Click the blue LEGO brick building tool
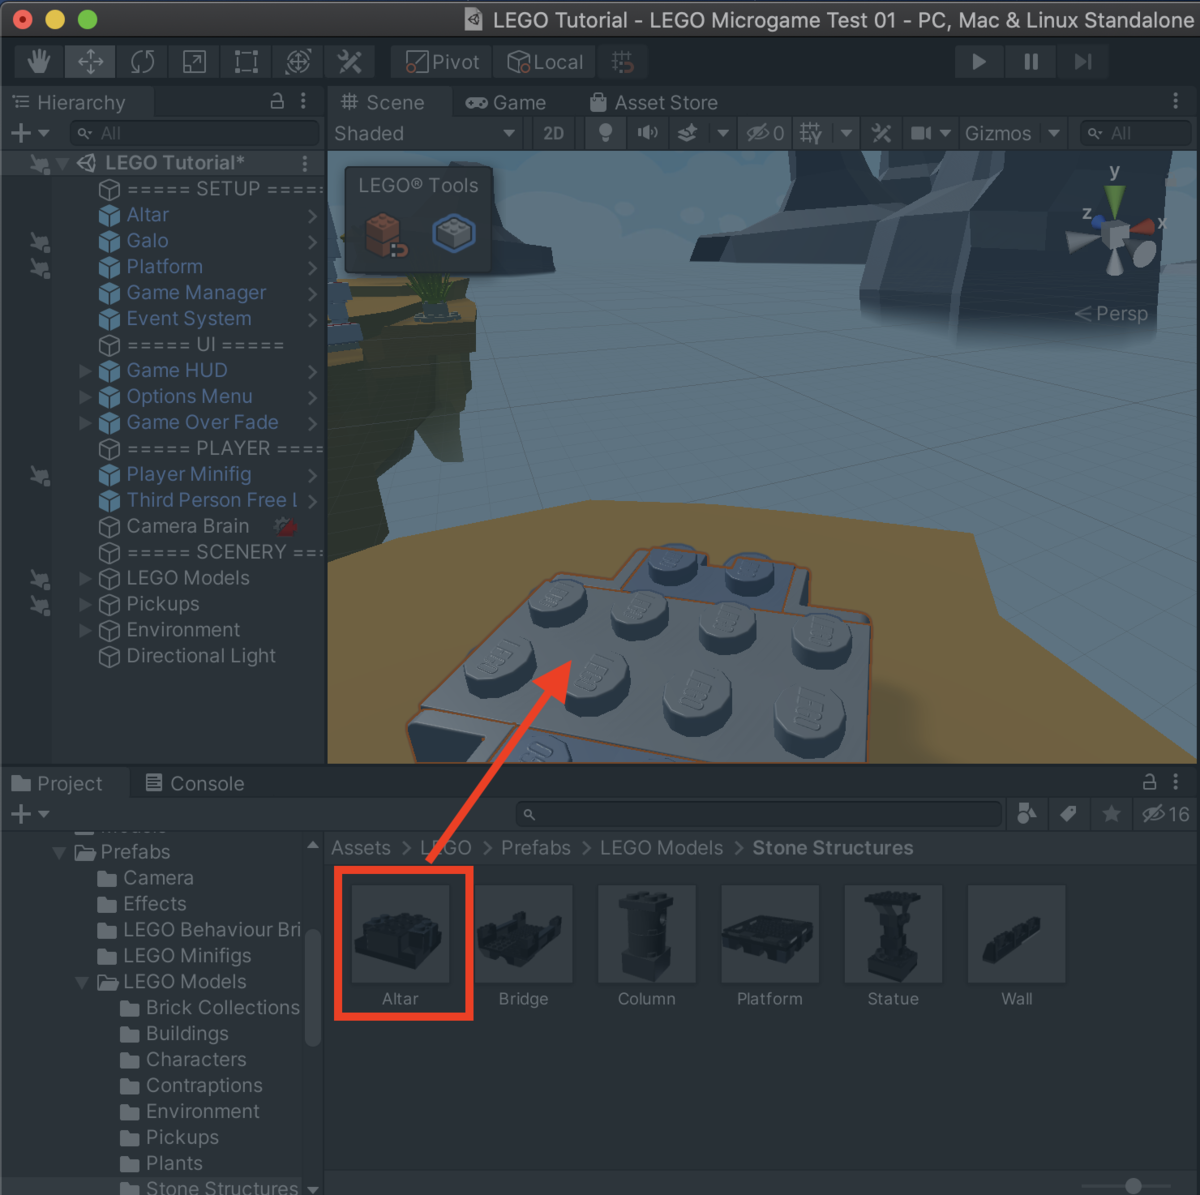 pos(453,233)
